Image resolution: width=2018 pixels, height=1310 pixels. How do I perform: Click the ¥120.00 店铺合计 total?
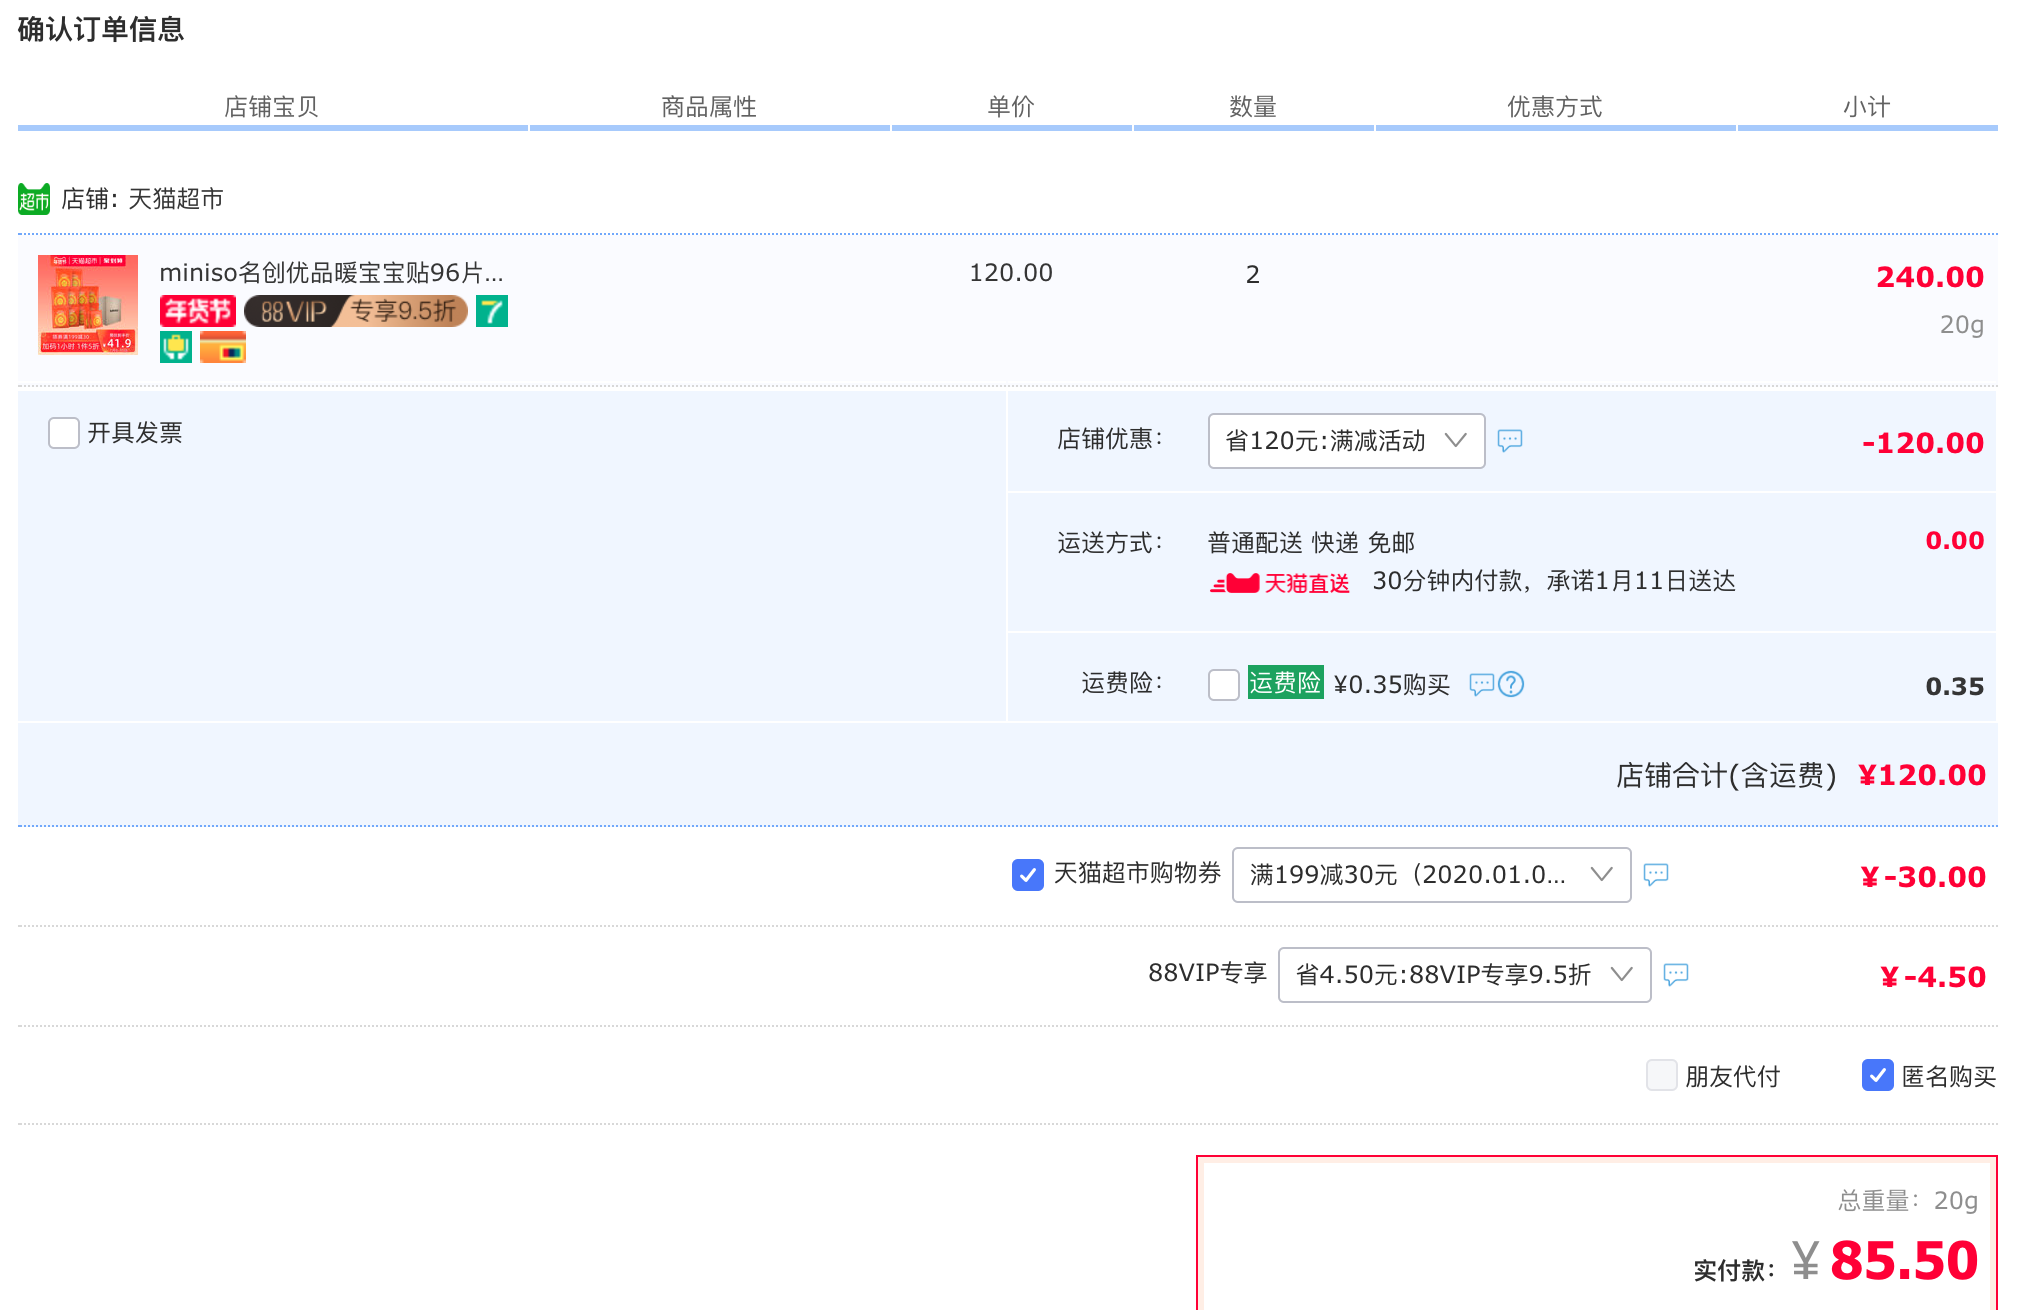[1922, 775]
